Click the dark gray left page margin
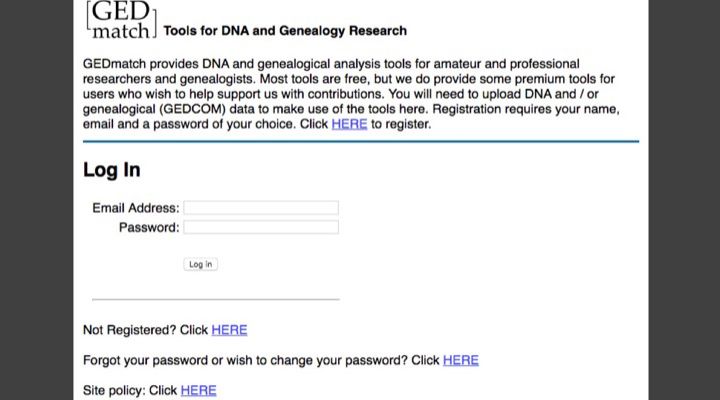The image size is (720, 400). pos(35,200)
